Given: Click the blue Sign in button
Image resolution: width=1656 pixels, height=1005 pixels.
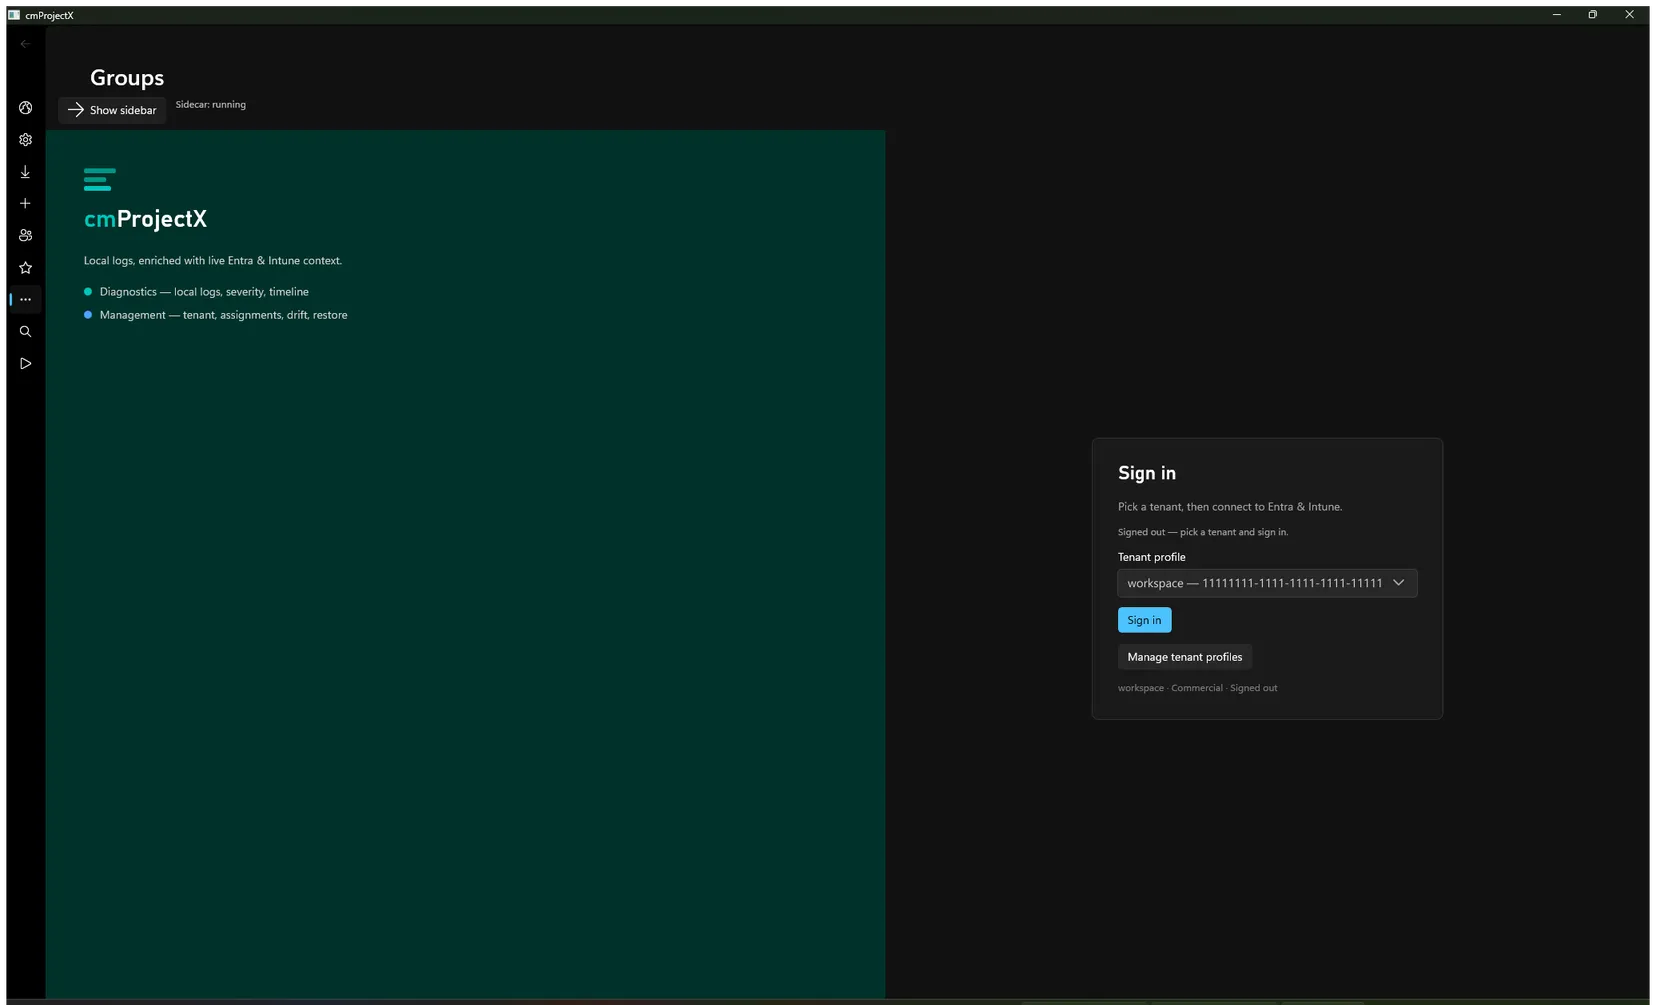Looking at the screenshot, I should click(x=1144, y=620).
